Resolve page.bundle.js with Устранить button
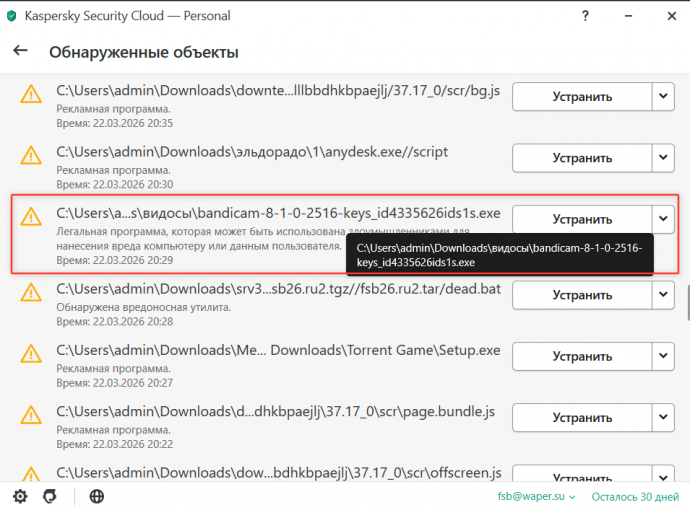 tap(582, 415)
